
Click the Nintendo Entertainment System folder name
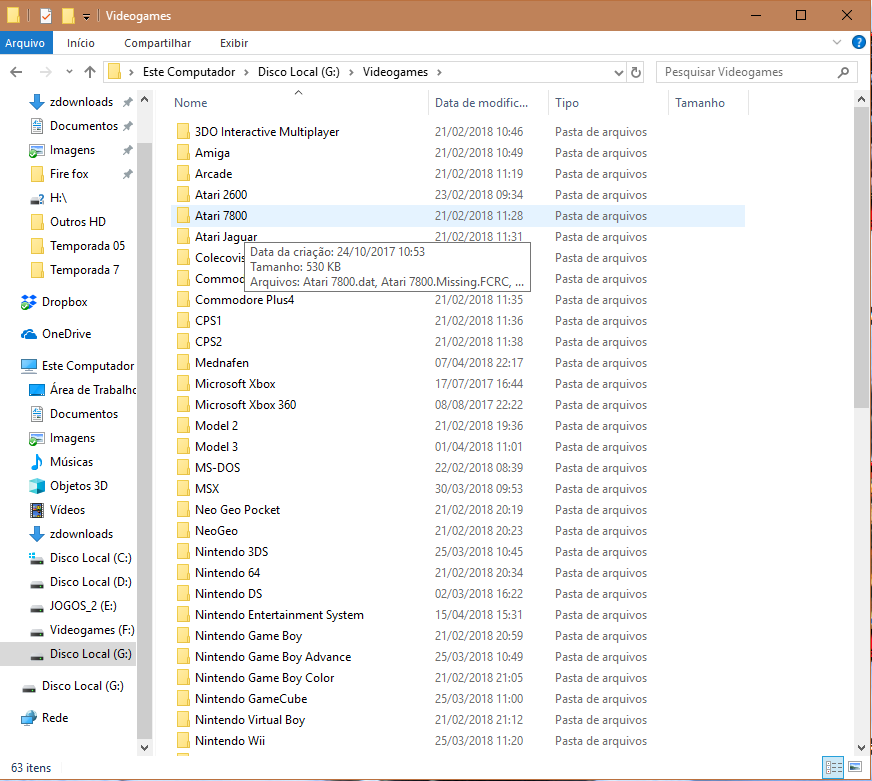[279, 615]
